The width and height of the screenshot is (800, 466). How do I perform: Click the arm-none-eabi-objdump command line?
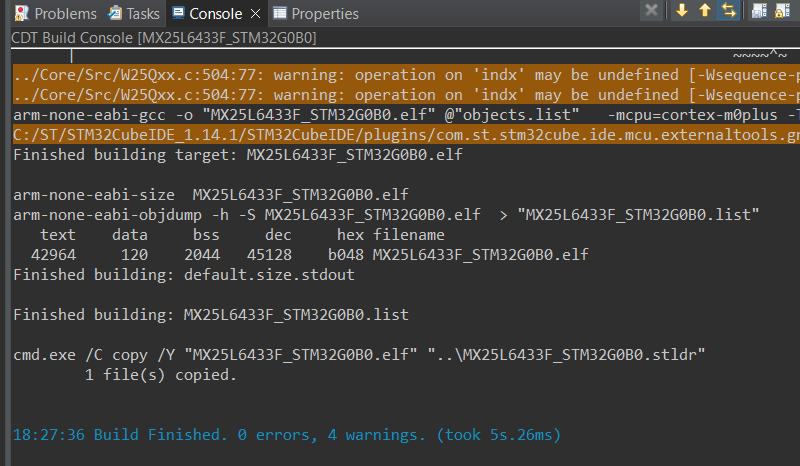(386, 215)
